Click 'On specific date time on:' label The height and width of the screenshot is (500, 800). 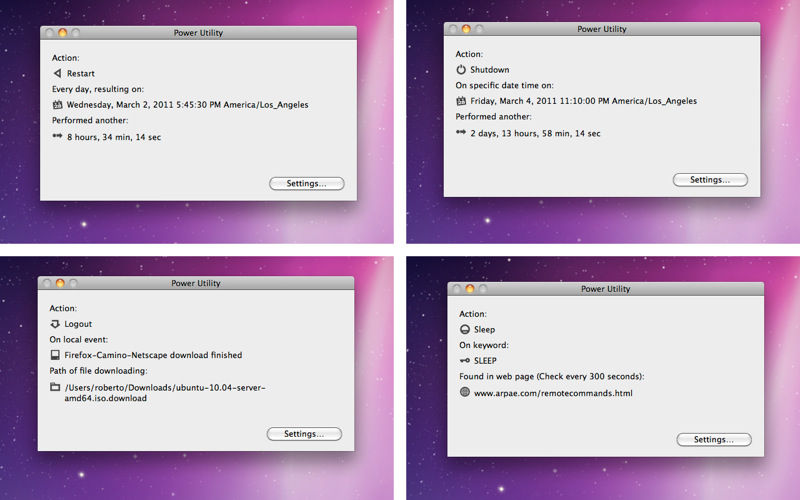tap(505, 86)
